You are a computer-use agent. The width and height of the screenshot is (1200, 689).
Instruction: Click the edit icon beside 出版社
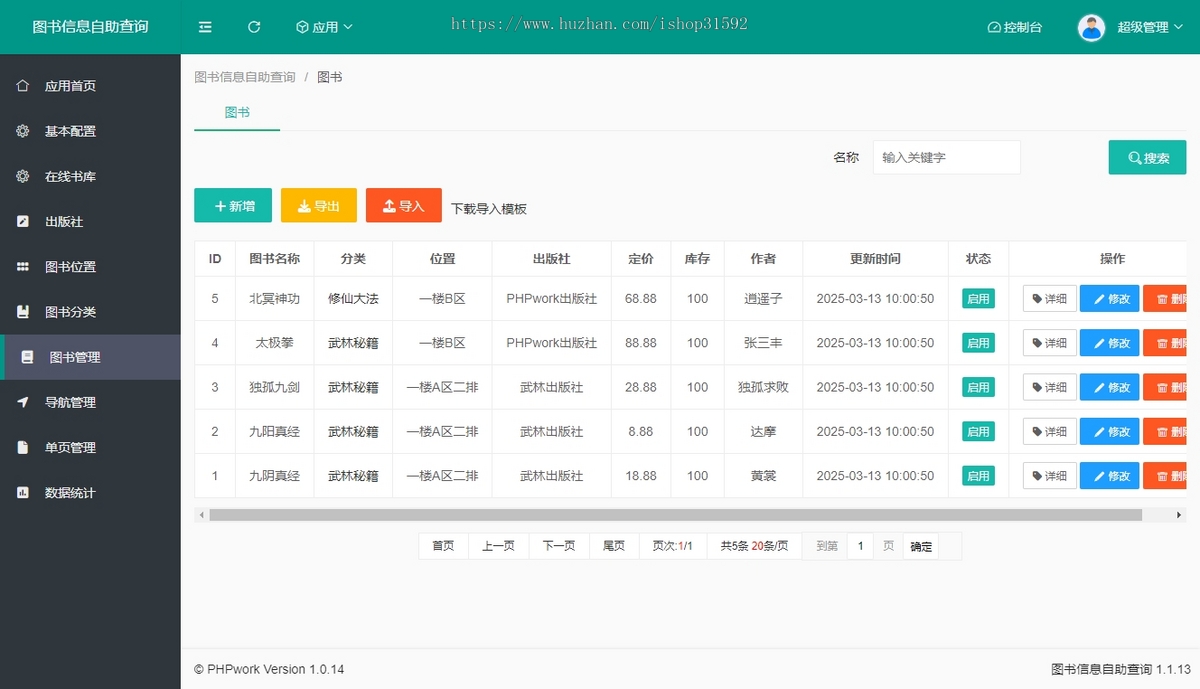point(23,222)
